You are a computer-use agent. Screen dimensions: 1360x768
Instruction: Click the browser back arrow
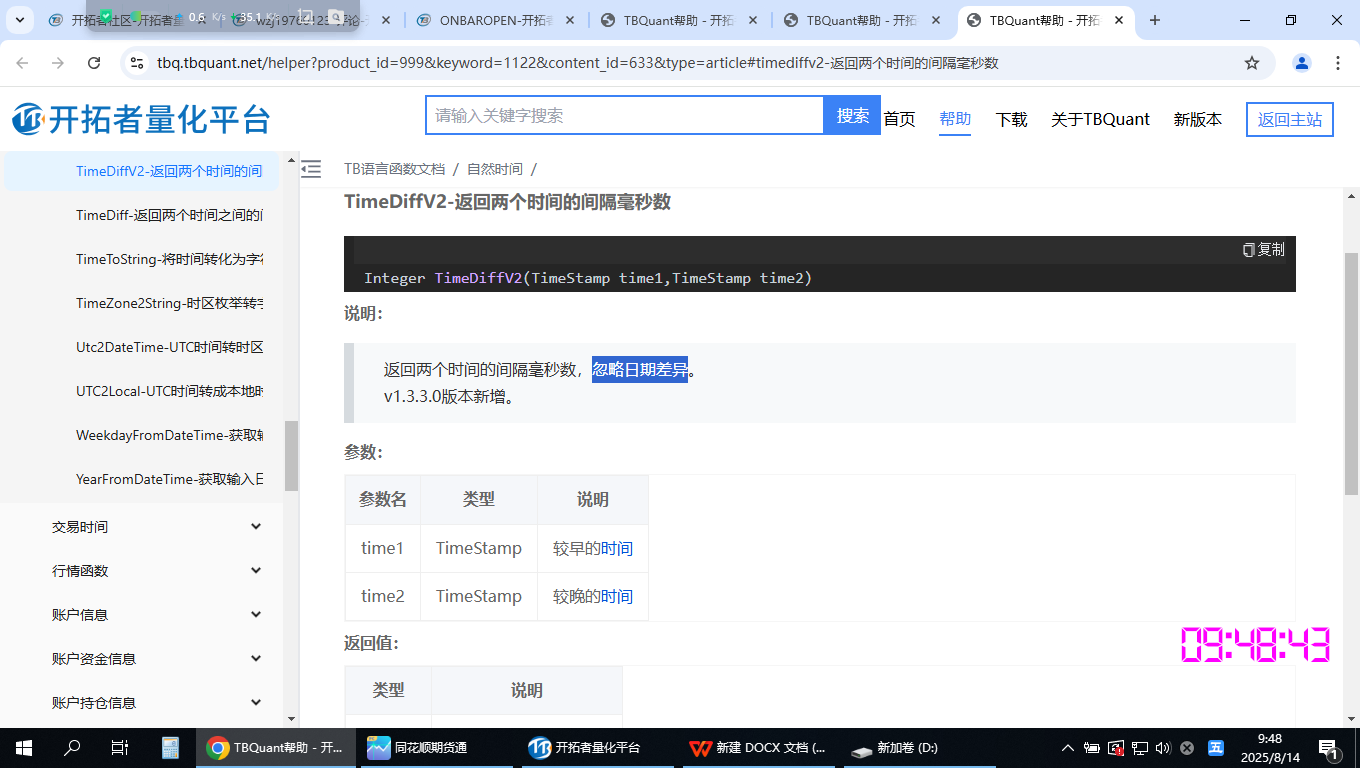(x=22, y=63)
